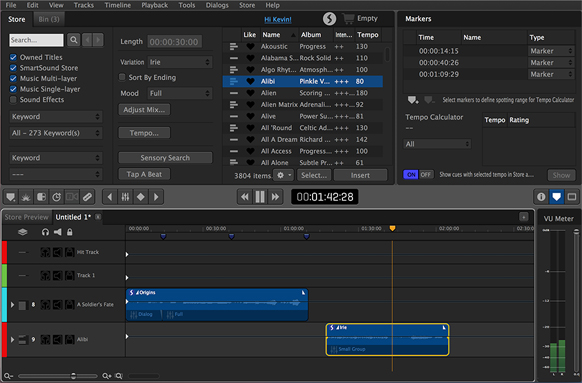The height and width of the screenshot is (383, 582).
Task: Mute Track 1
Action: pos(58,275)
